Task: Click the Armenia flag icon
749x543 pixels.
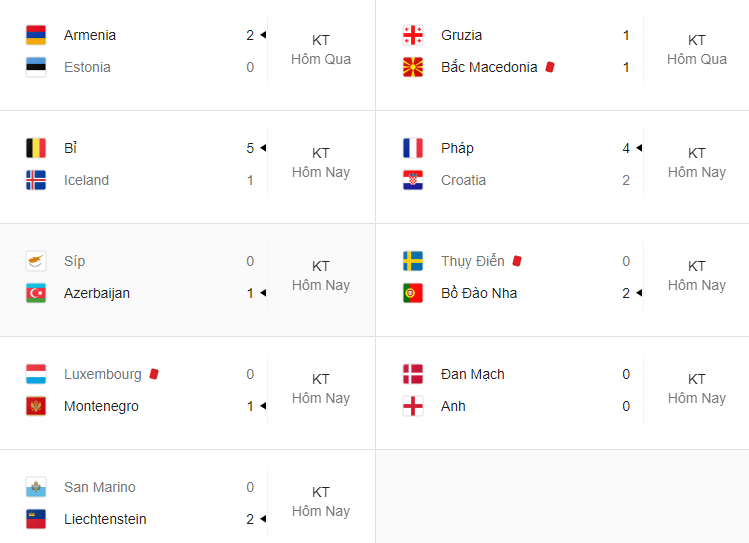Action: [x=36, y=35]
